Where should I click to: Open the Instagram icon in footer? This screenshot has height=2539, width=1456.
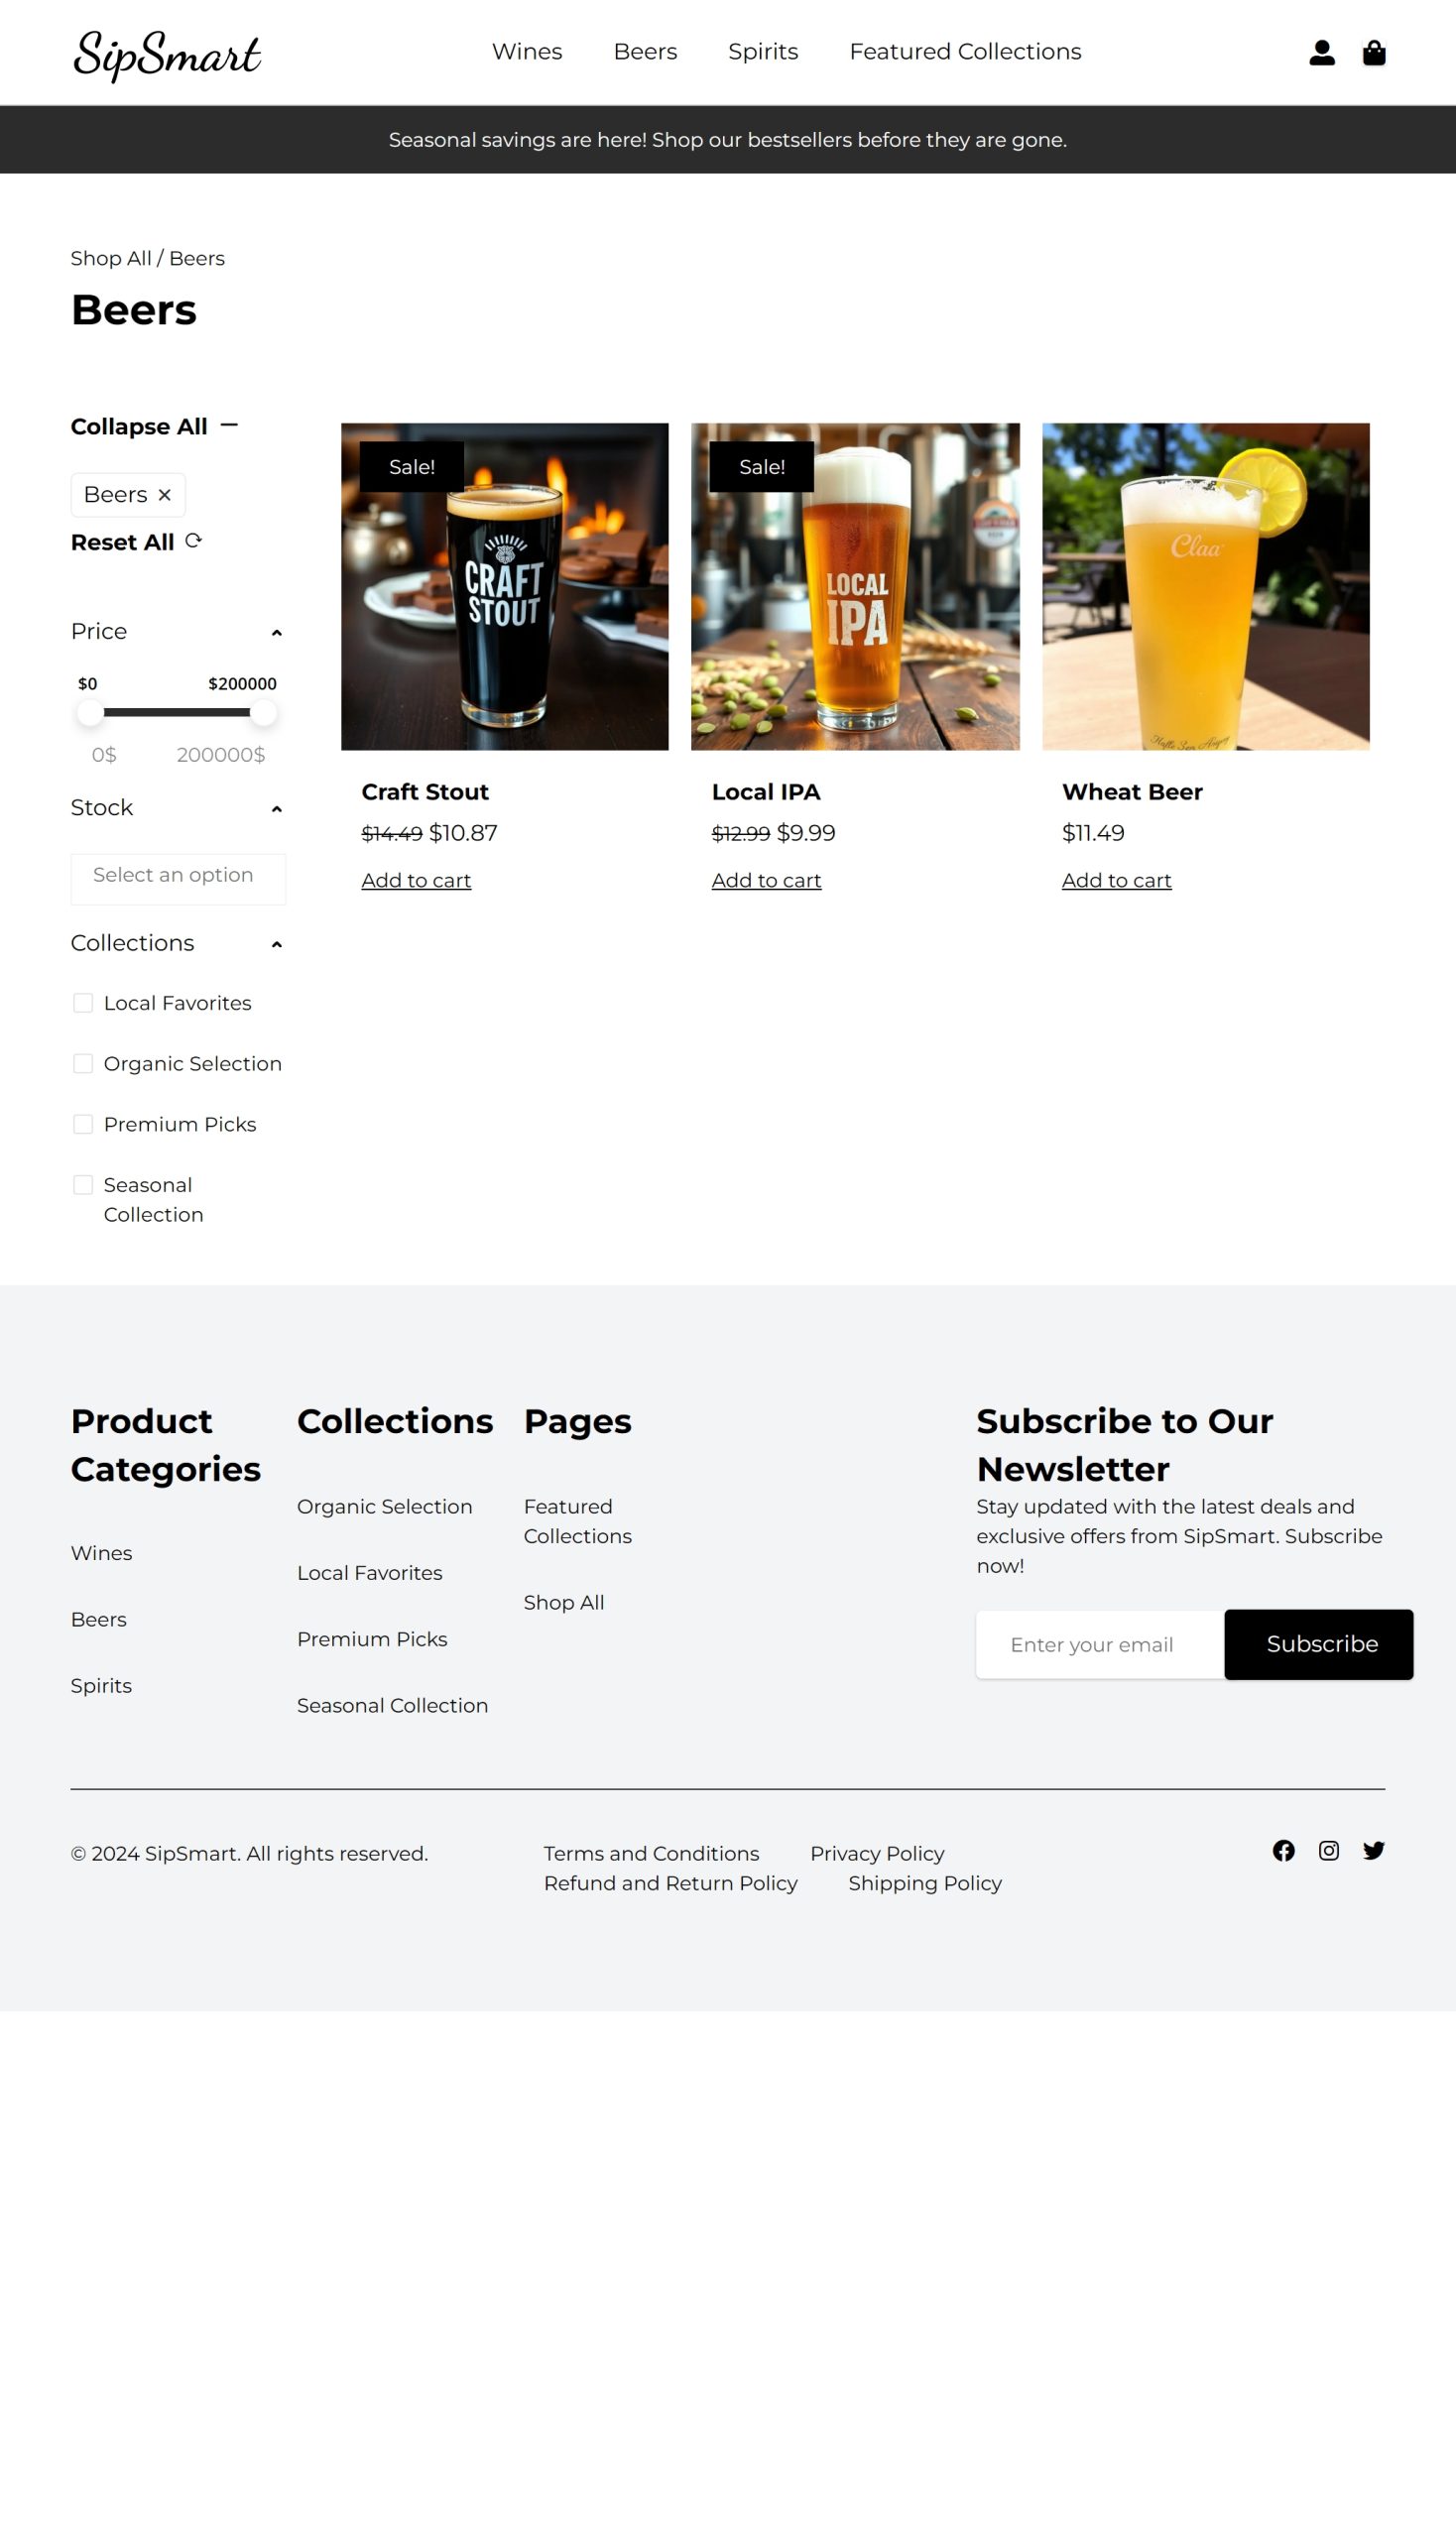(x=1328, y=1849)
